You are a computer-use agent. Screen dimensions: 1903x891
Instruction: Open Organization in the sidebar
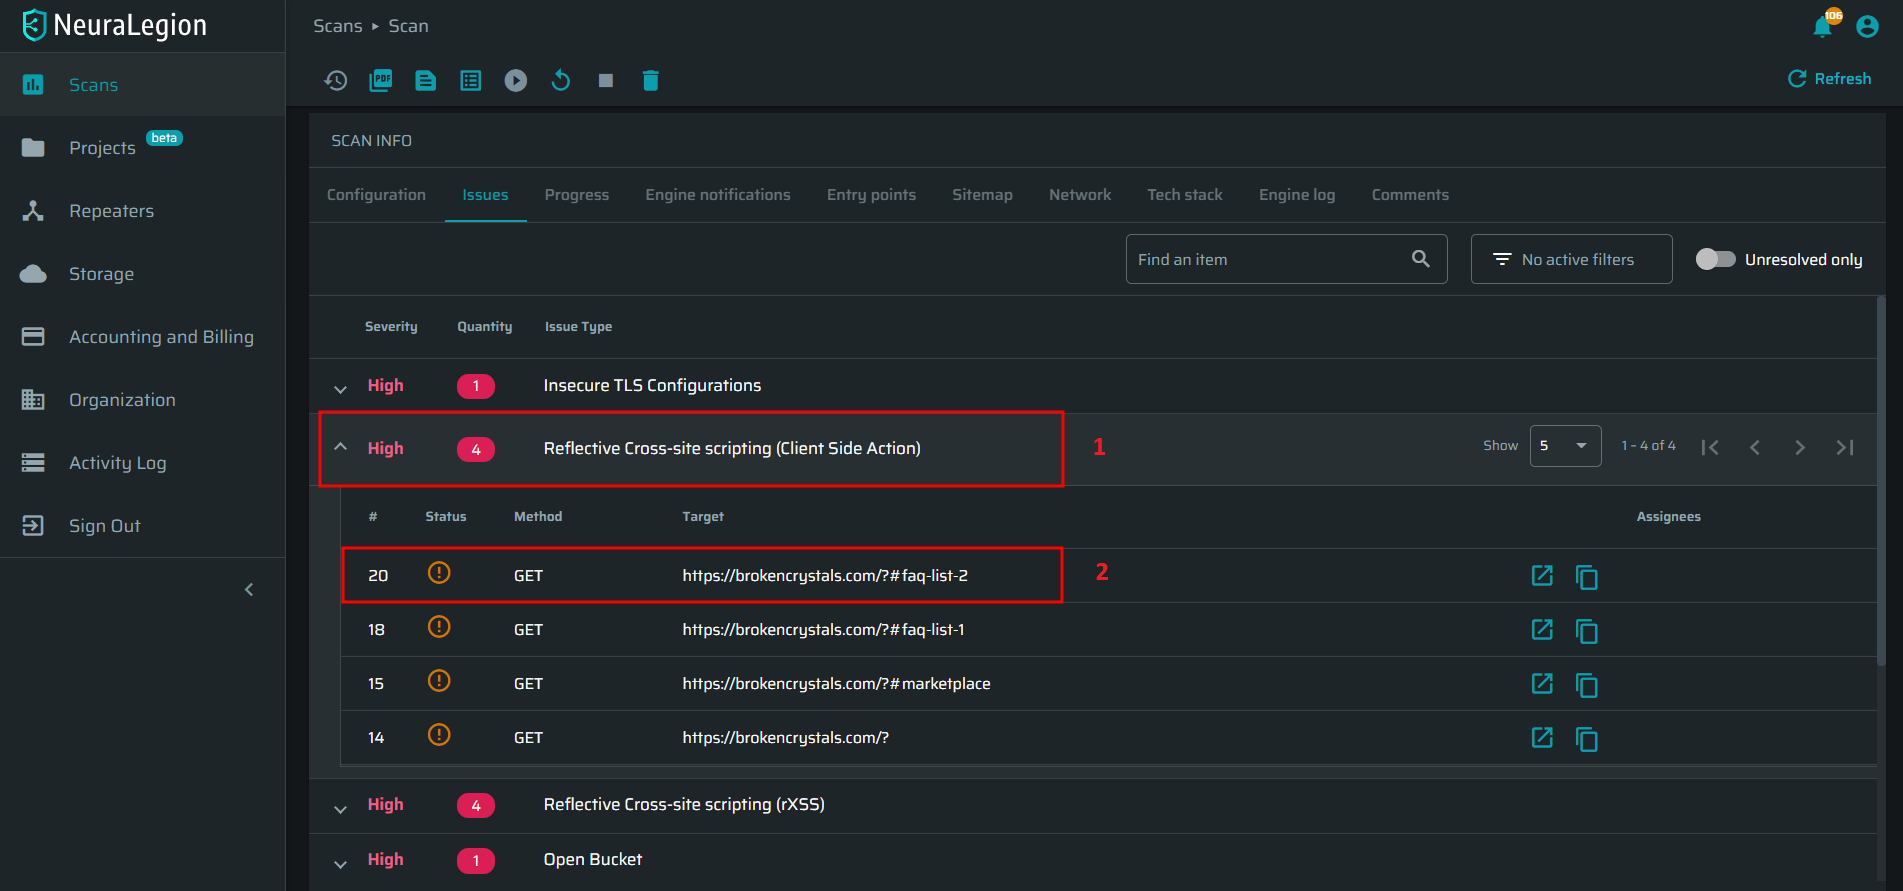tap(142, 400)
